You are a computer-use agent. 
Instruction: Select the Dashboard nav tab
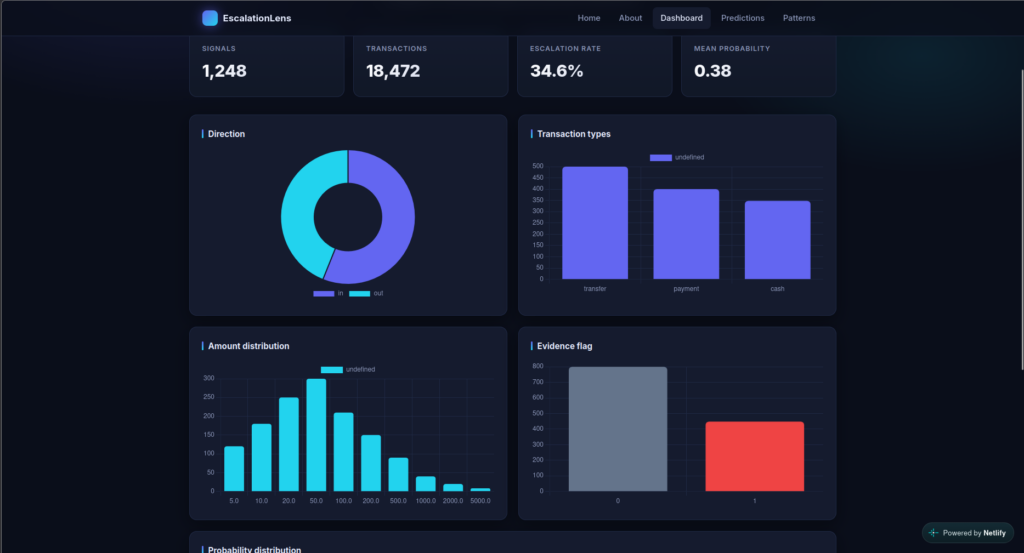point(681,18)
